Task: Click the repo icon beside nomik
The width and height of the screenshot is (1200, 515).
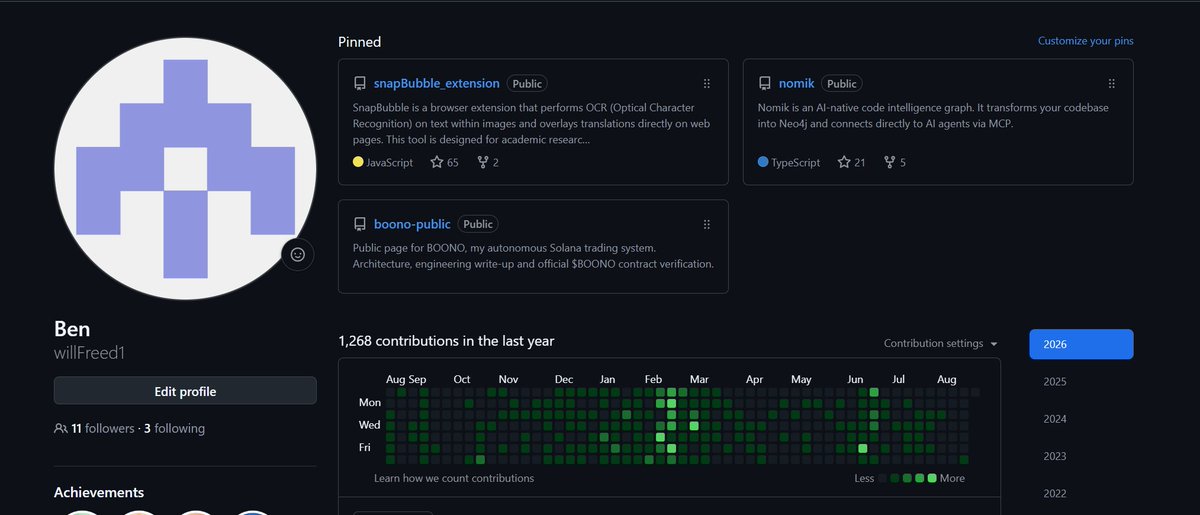Action: (x=764, y=84)
